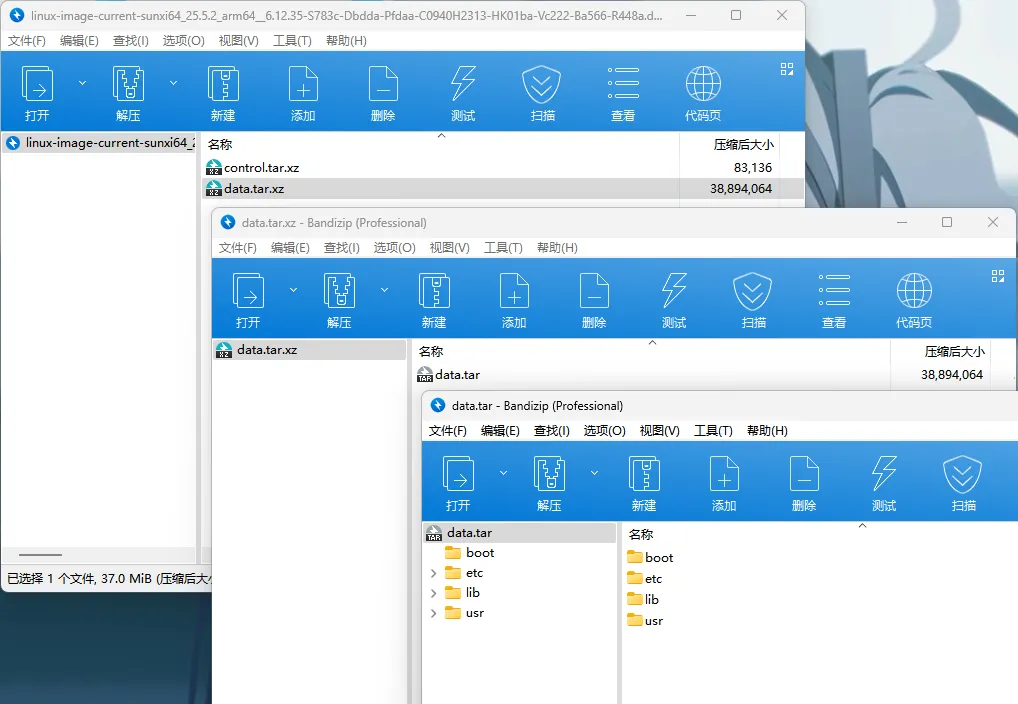The height and width of the screenshot is (704, 1018).
Task: Click the 添加 icon in the data.tar.xz window
Action: [514, 292]
